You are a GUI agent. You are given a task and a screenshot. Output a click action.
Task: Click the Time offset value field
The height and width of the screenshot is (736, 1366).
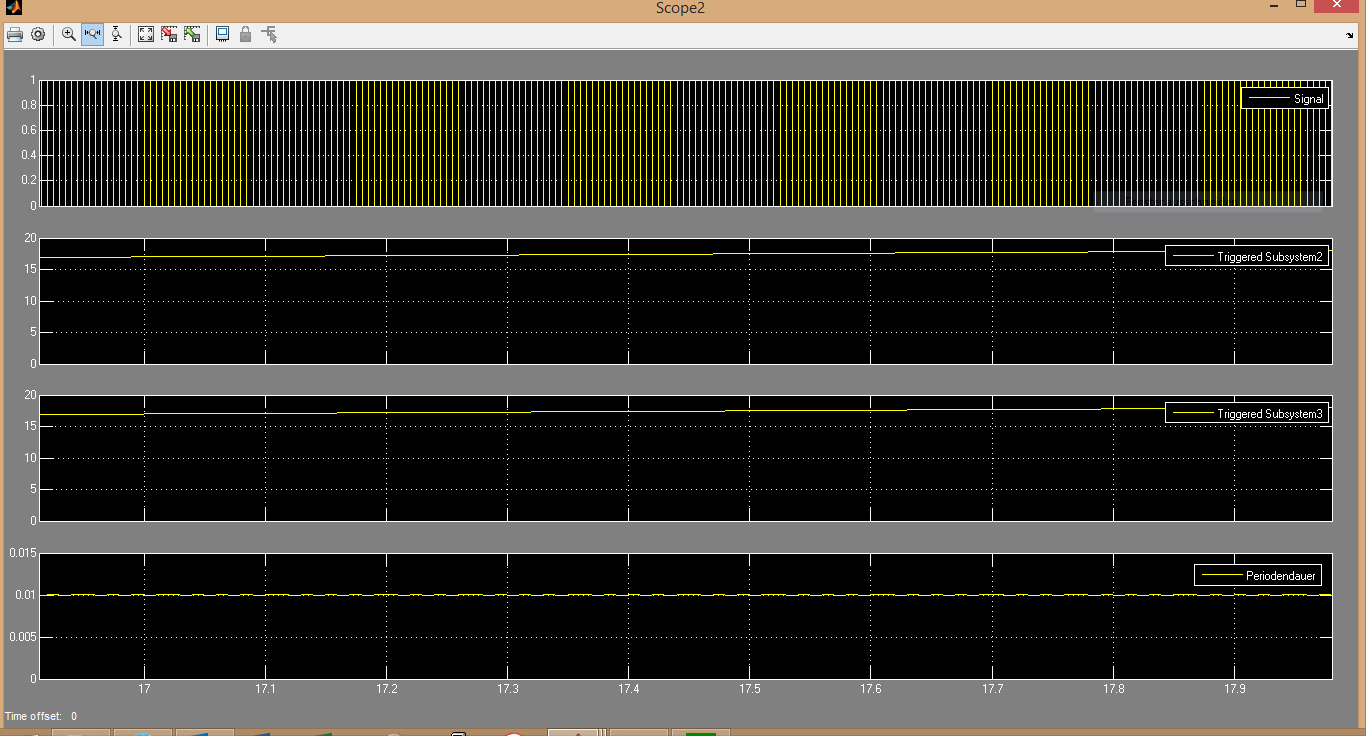click(x=74, y=716)
